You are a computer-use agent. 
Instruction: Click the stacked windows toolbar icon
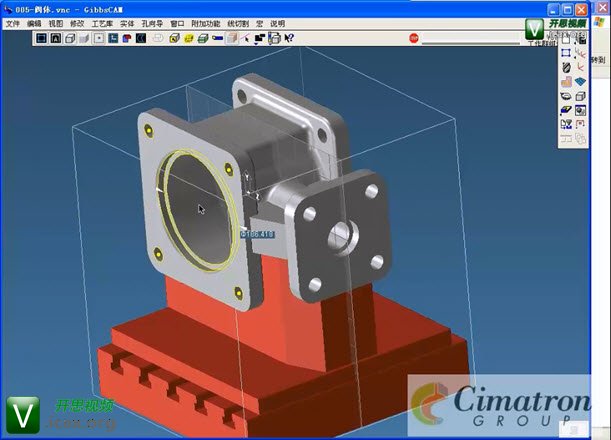pyautogui.click(x=274, y=38)
